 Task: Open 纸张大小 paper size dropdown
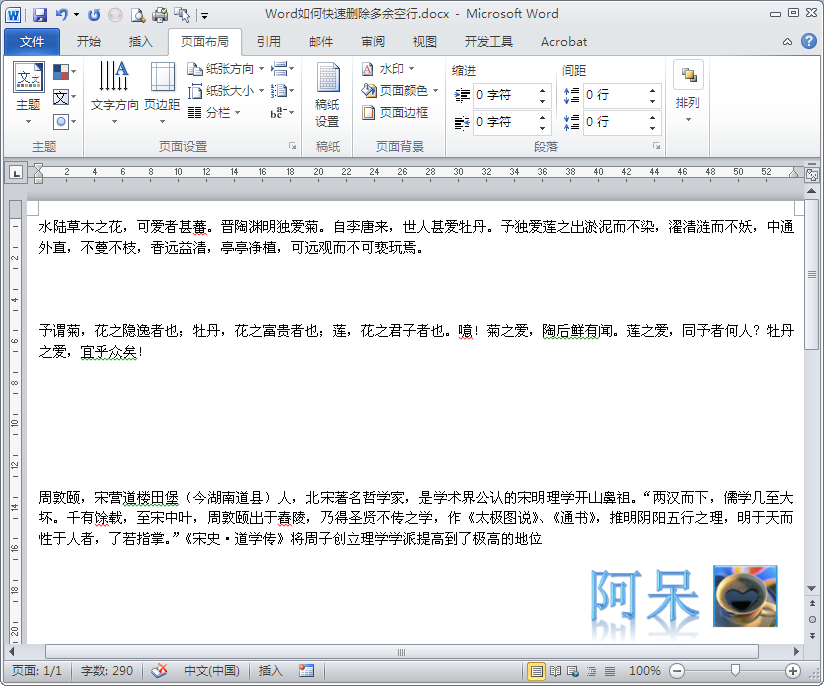click(x=225, y=91)
